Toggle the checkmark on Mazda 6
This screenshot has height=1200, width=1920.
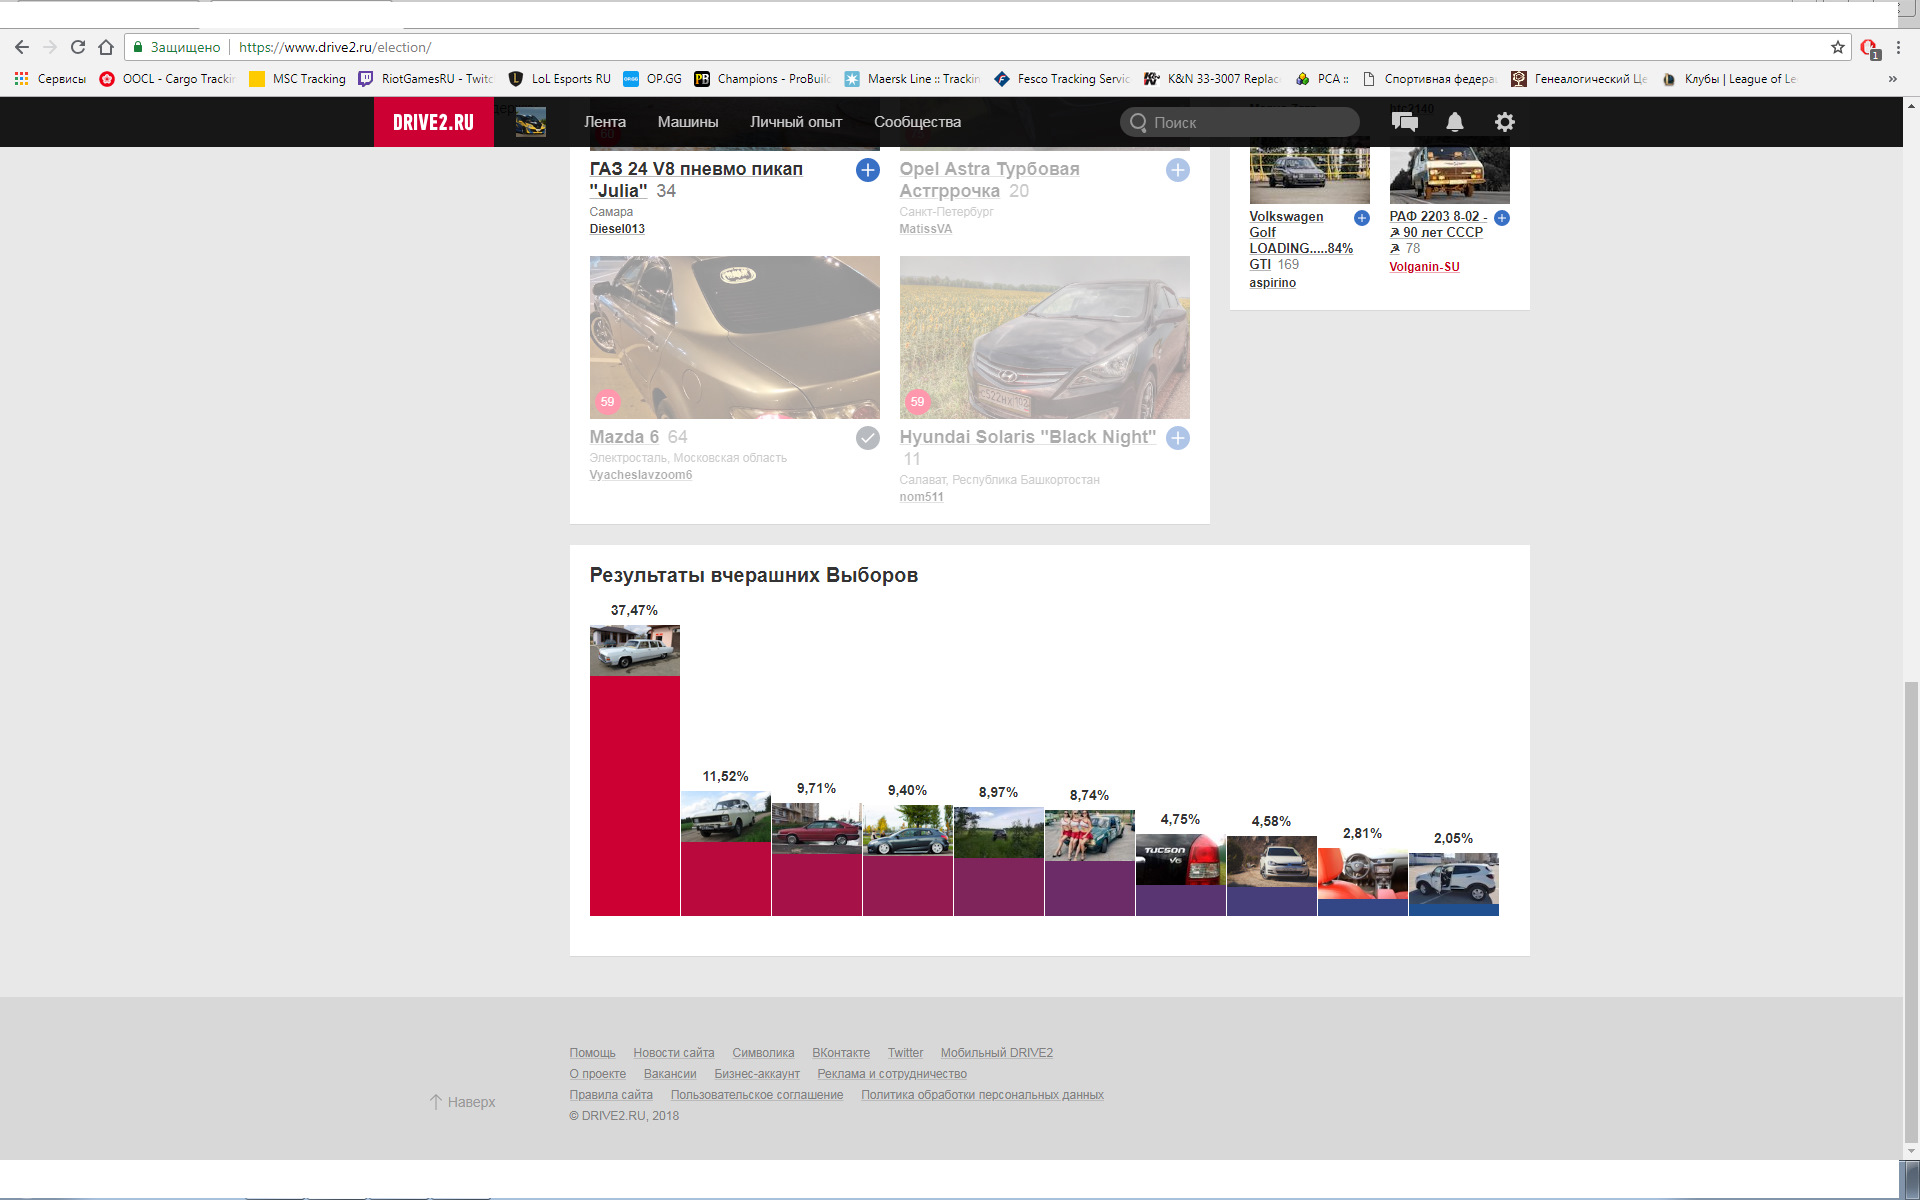tap(867, 438)
